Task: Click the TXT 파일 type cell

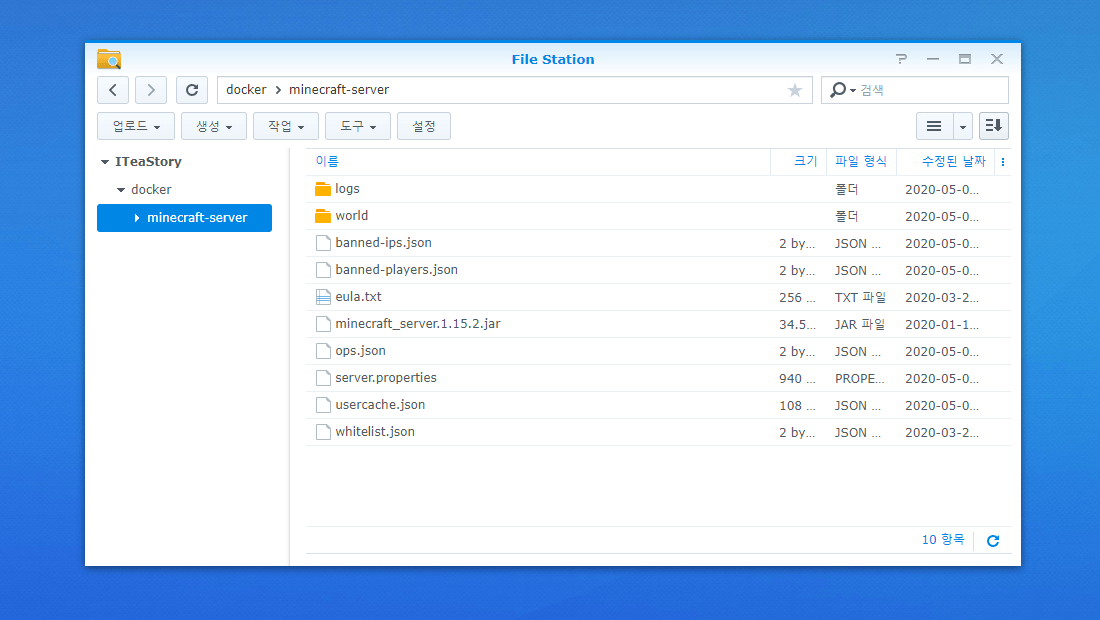Action: coord(860,297)
